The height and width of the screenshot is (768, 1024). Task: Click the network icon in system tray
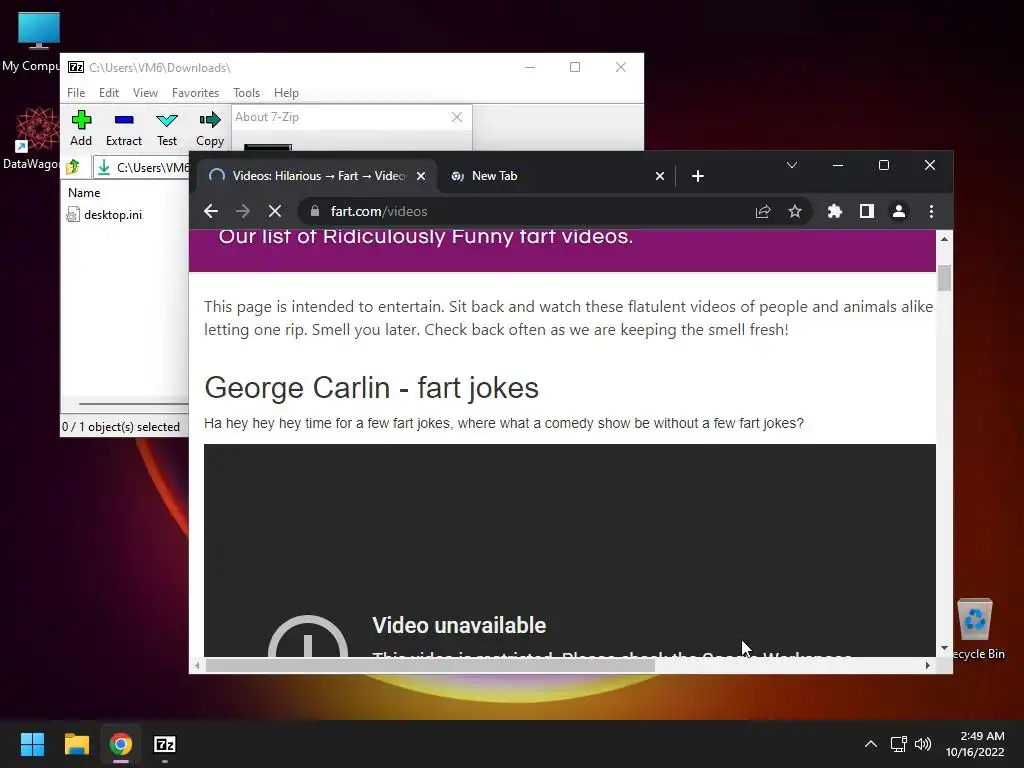pyautogui.click(x=899, y=744)
